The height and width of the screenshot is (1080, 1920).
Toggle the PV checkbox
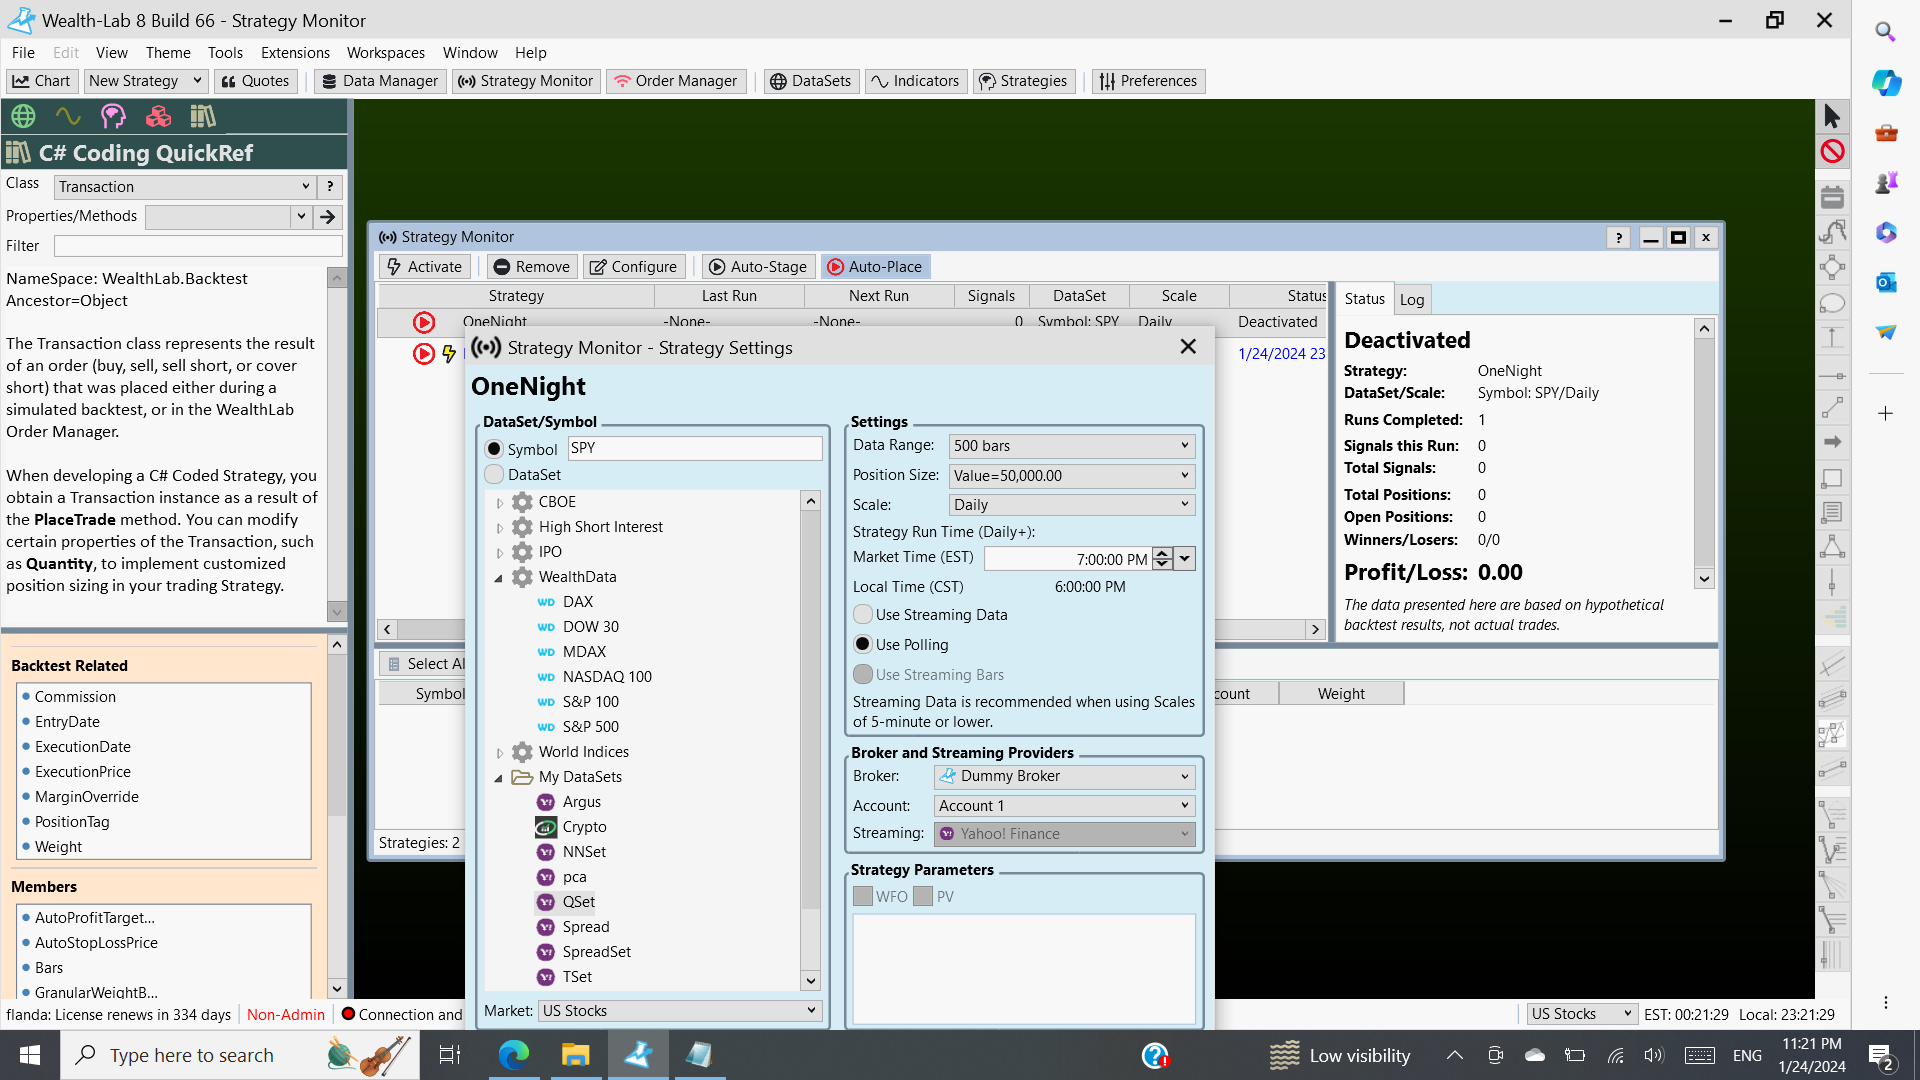923,897
